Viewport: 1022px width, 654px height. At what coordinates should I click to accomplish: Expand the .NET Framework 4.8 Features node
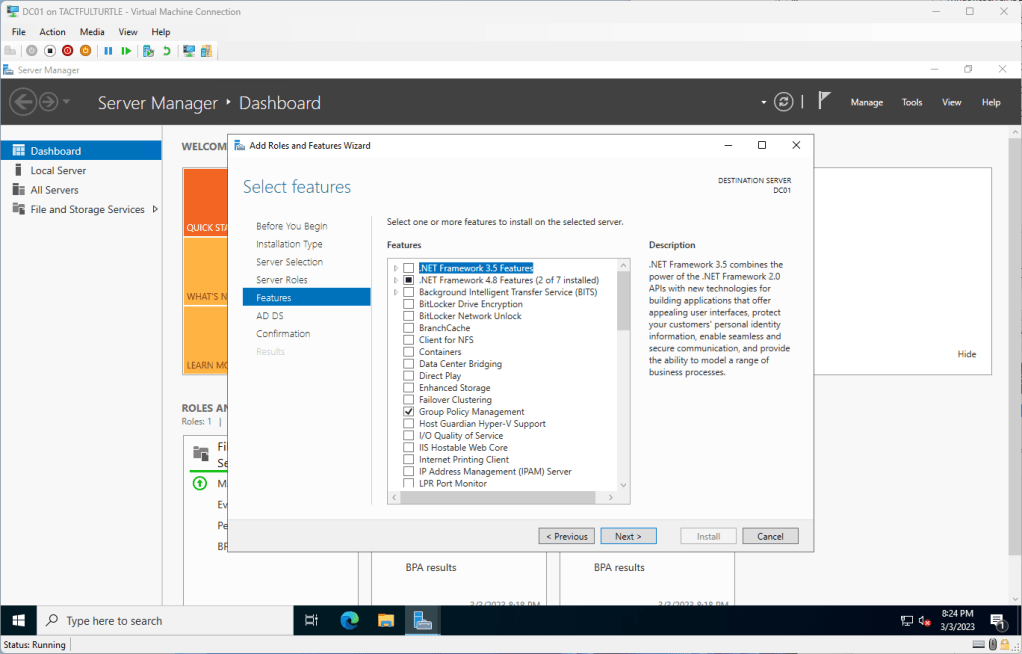396,280
